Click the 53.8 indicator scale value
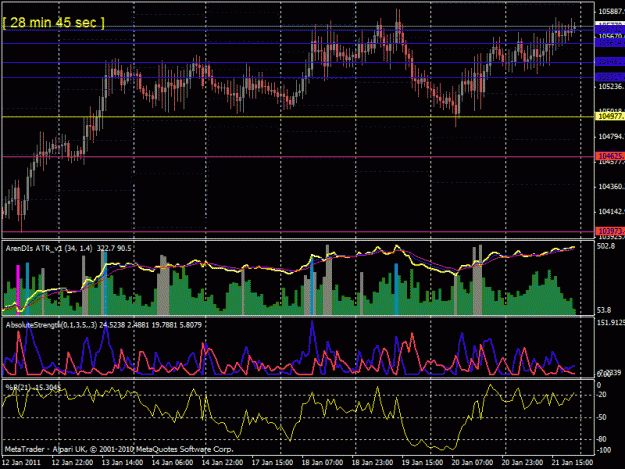 (x=604, y=310)
